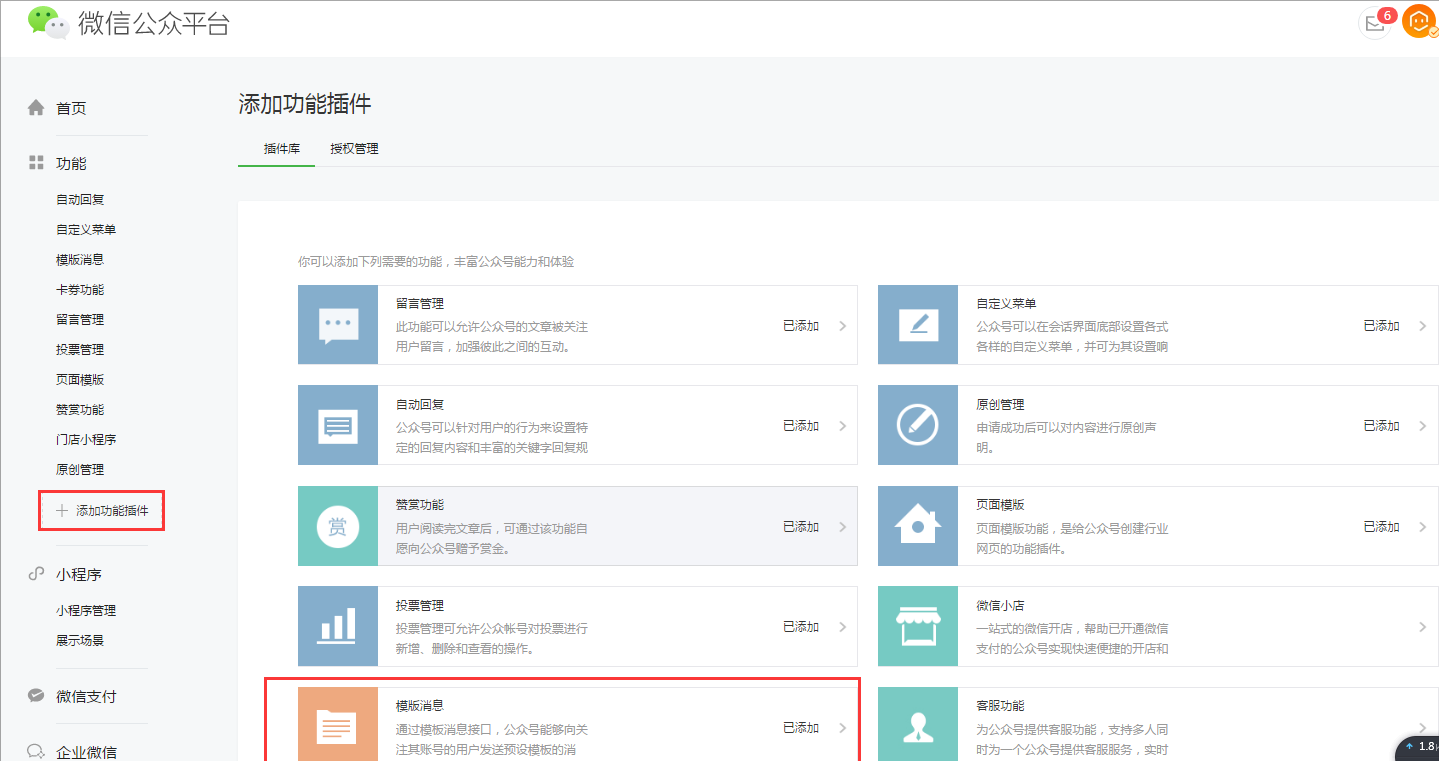1439x761 pixels.
Task: Open 页面模版 in the sidebar
Action: coord(80,380)
